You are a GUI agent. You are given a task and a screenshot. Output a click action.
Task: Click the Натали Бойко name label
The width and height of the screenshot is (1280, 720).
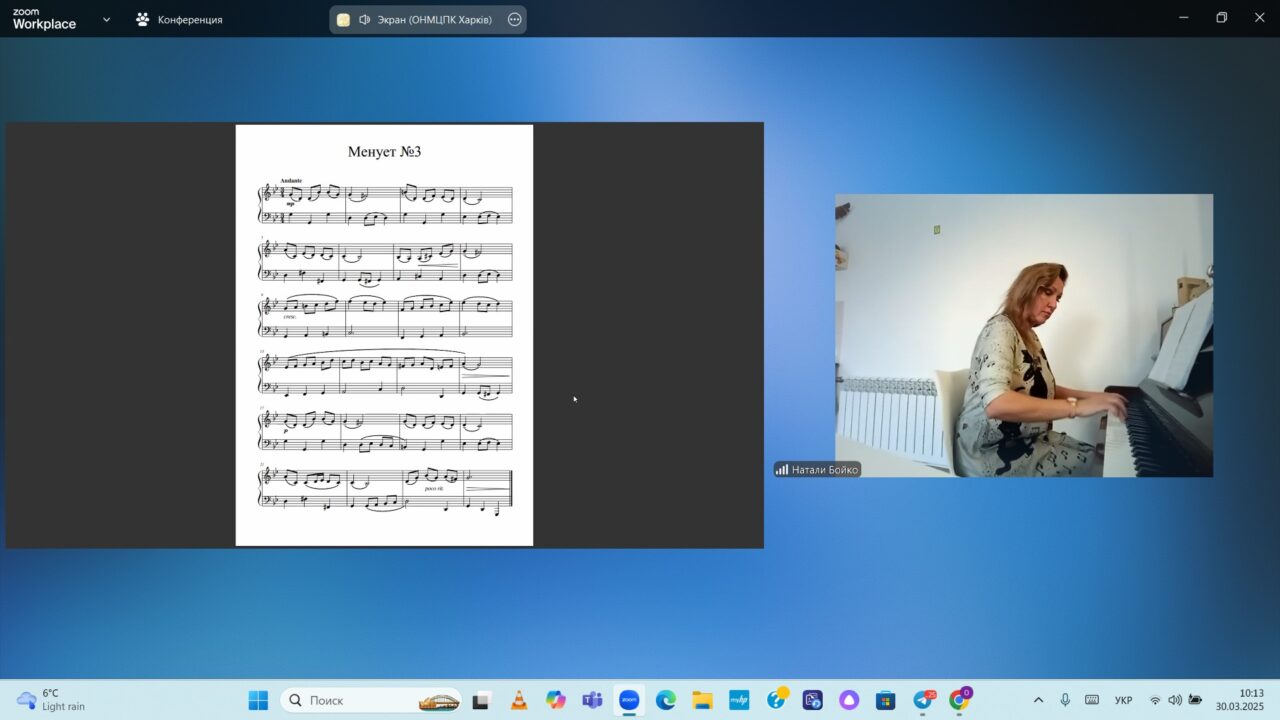tap(825, 470)
